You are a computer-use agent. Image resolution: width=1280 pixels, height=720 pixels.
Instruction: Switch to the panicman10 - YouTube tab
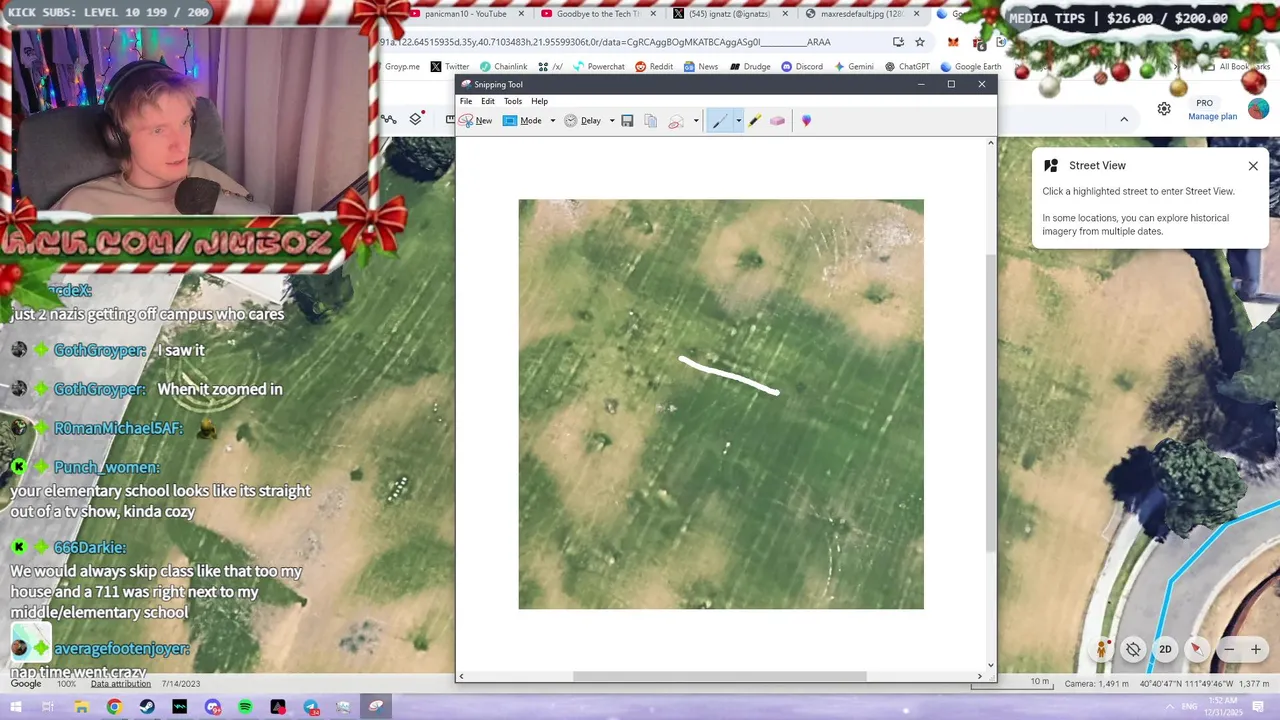coord(466,14)
